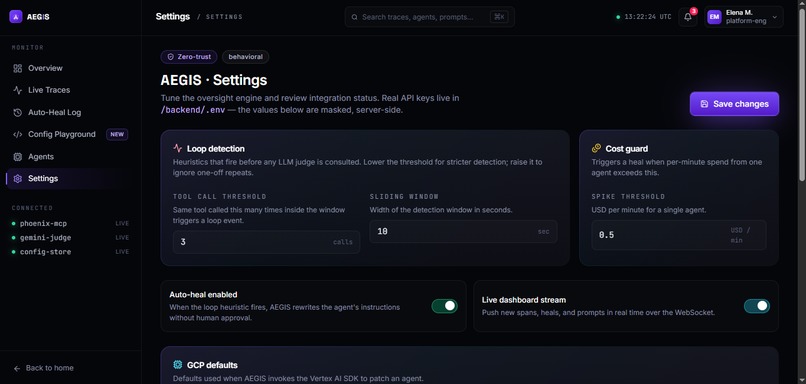Click the Agents sidebar icon
This screenshot has height=384, width=806.
point(17,157)
